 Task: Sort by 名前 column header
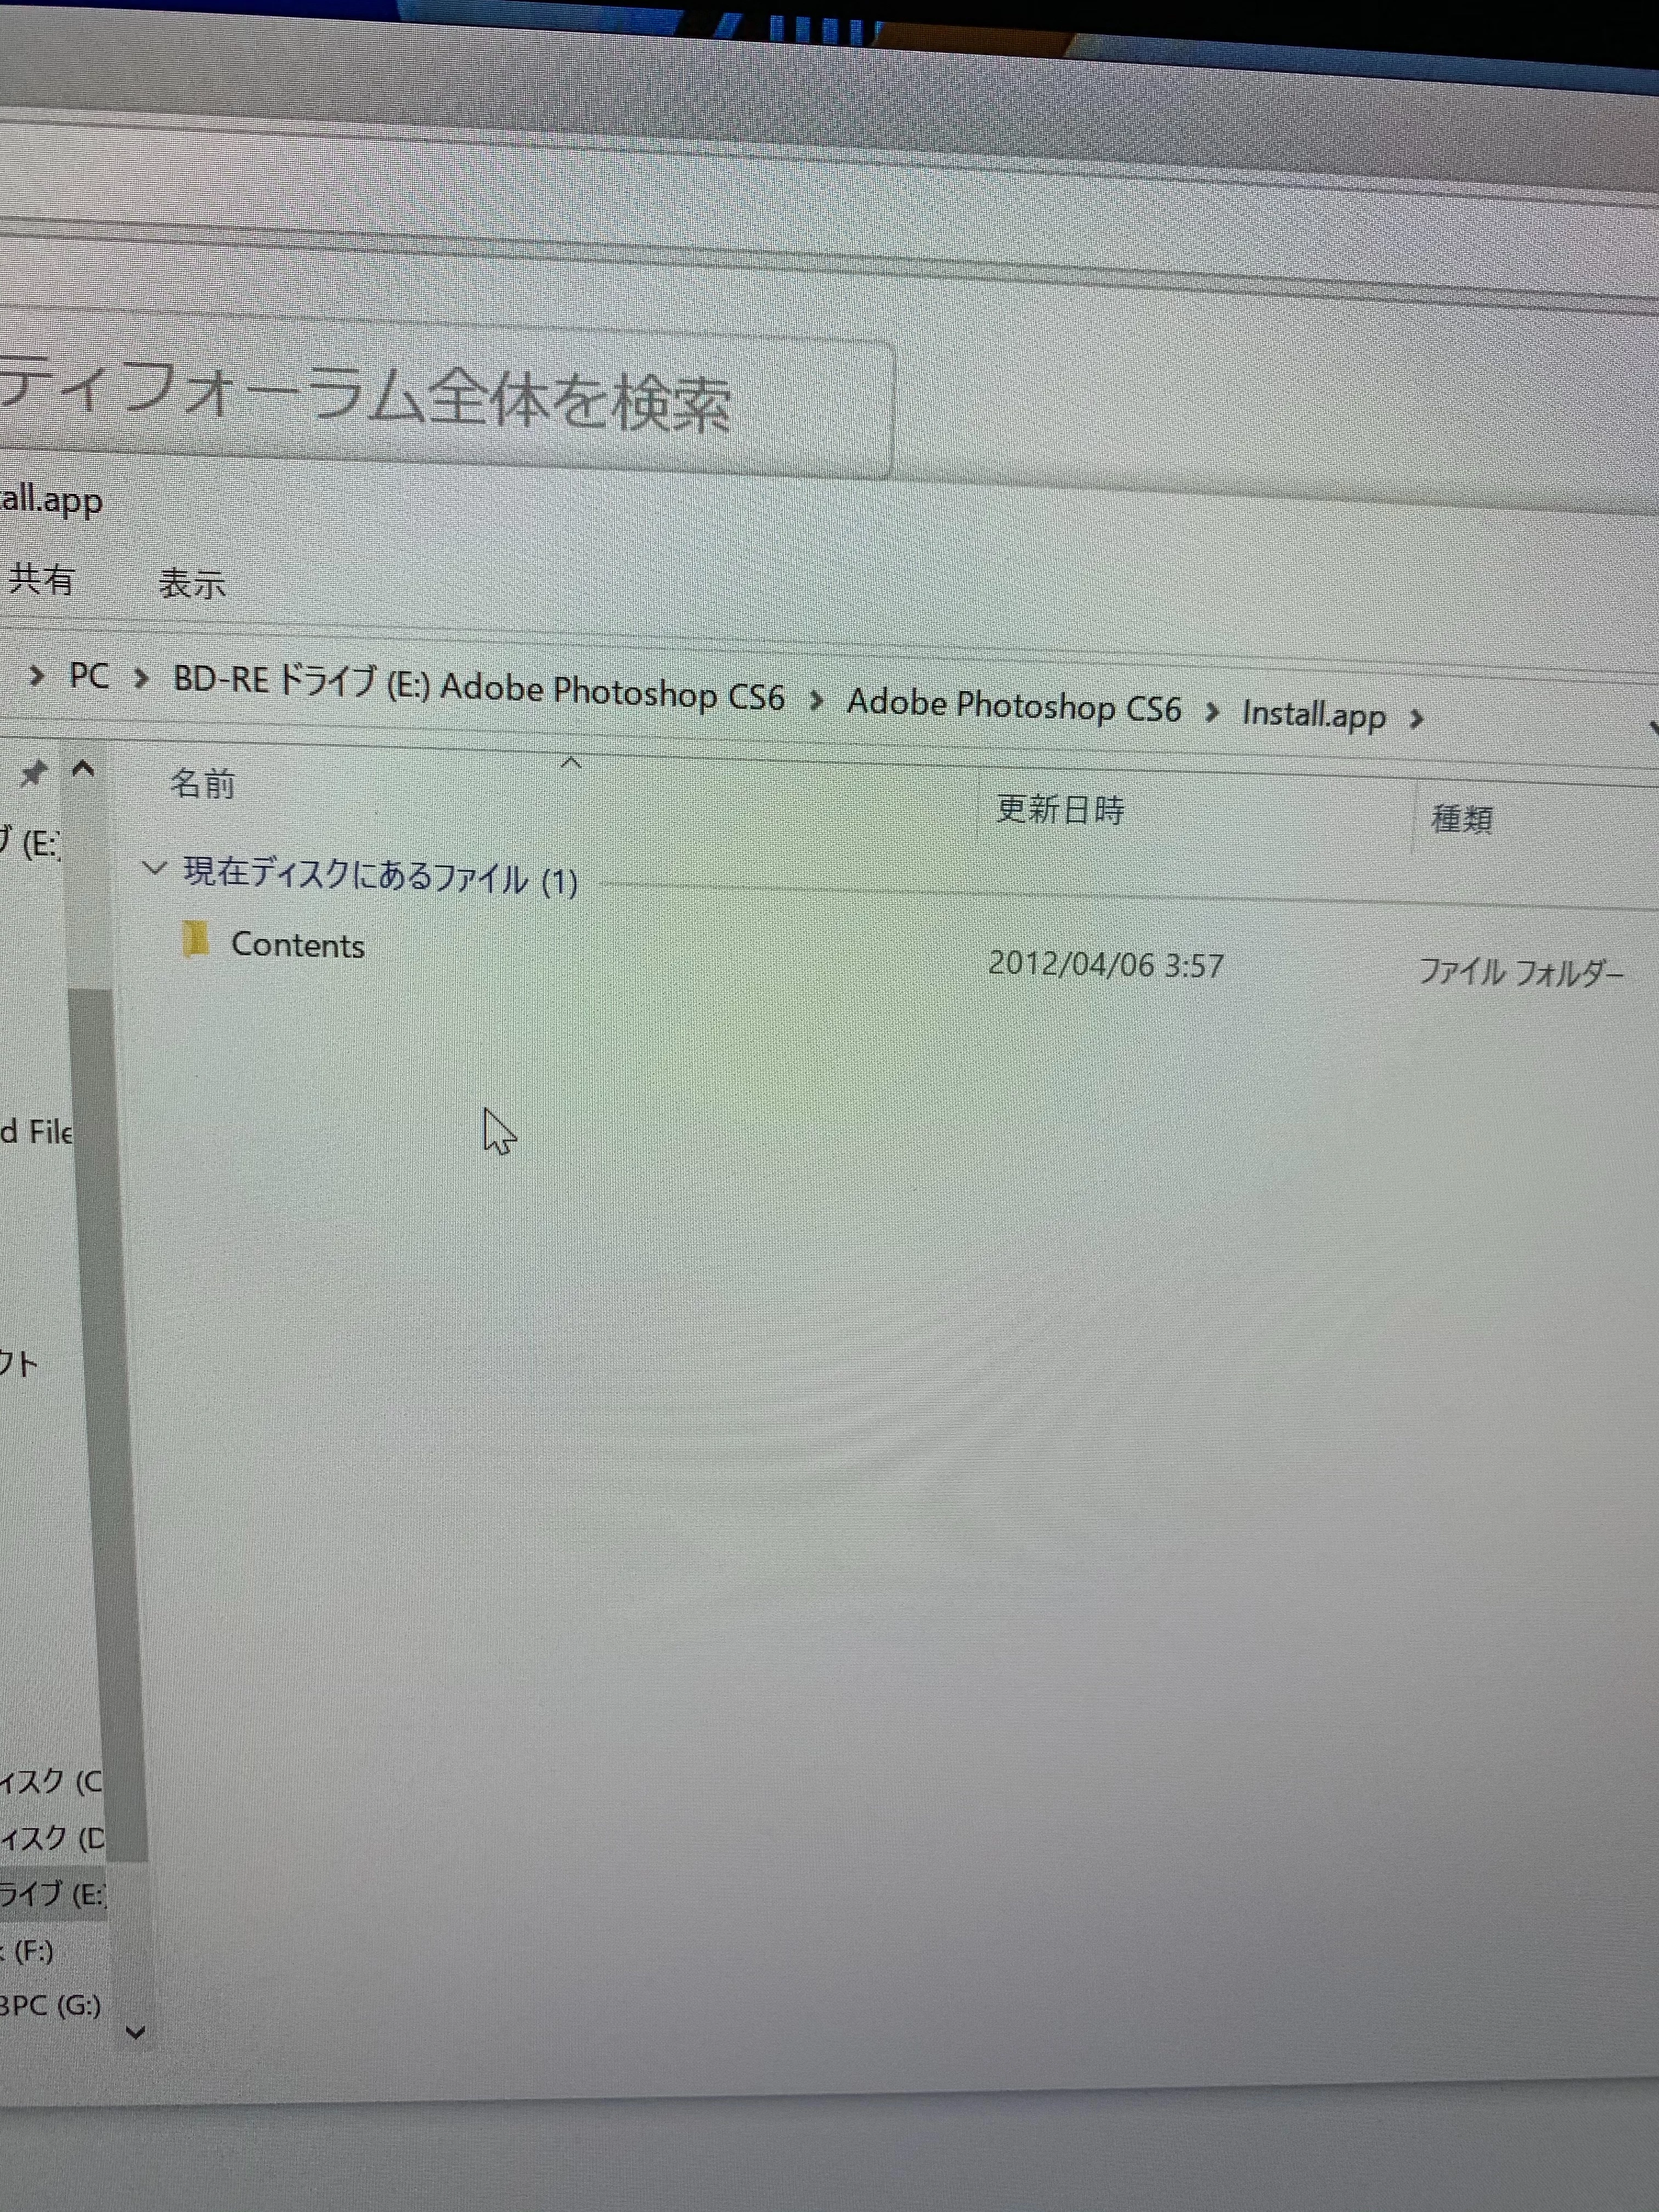click(x=203, y=784)
